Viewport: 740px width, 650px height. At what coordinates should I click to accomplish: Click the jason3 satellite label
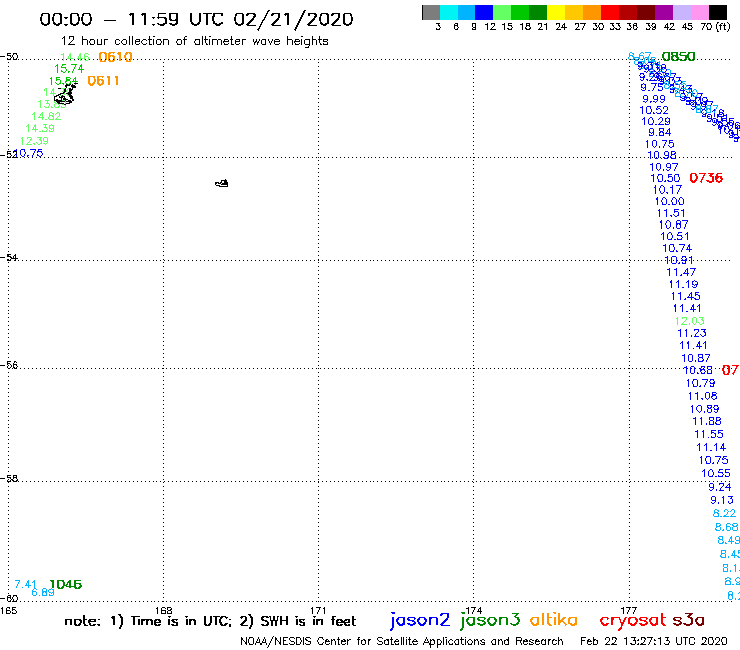tap(490, 620)
